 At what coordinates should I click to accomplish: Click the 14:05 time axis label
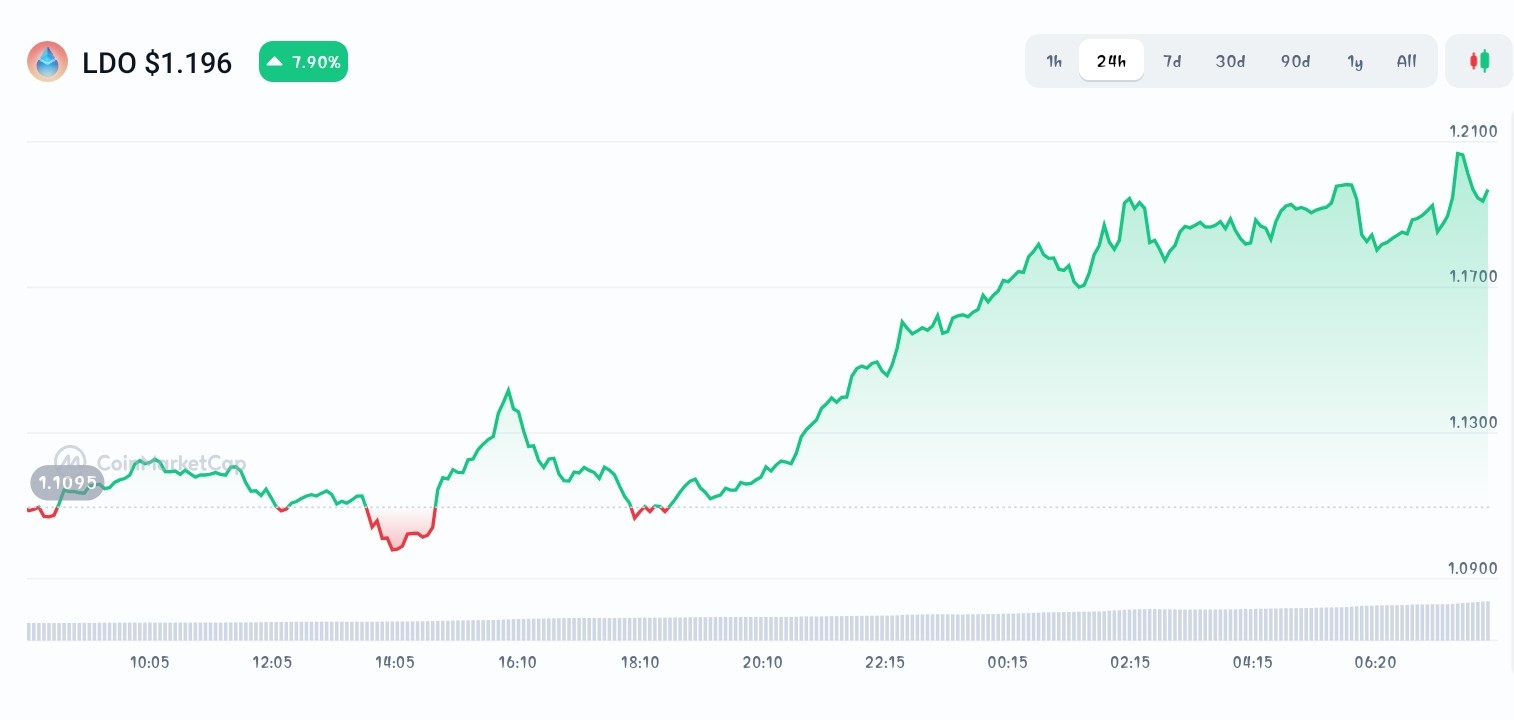[395, 662]
